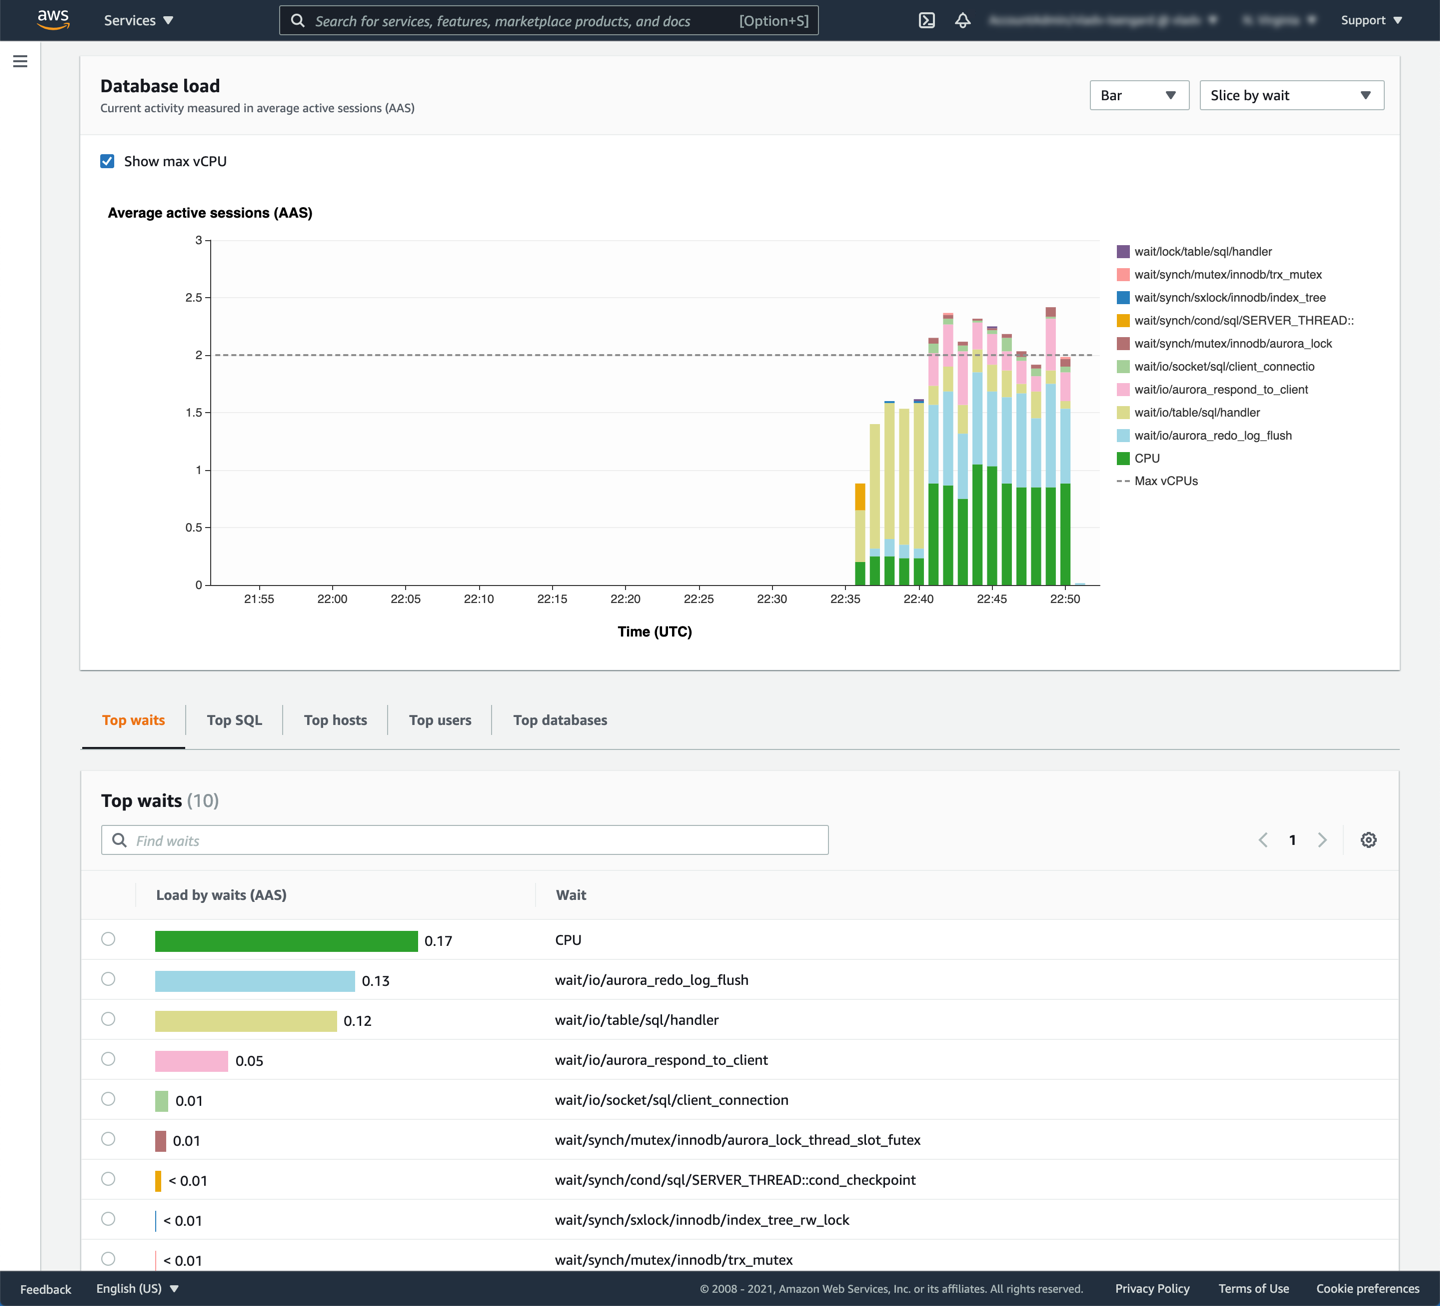Open Top waits settings gear
1440x1306 pixels.
click(1368, 840)
